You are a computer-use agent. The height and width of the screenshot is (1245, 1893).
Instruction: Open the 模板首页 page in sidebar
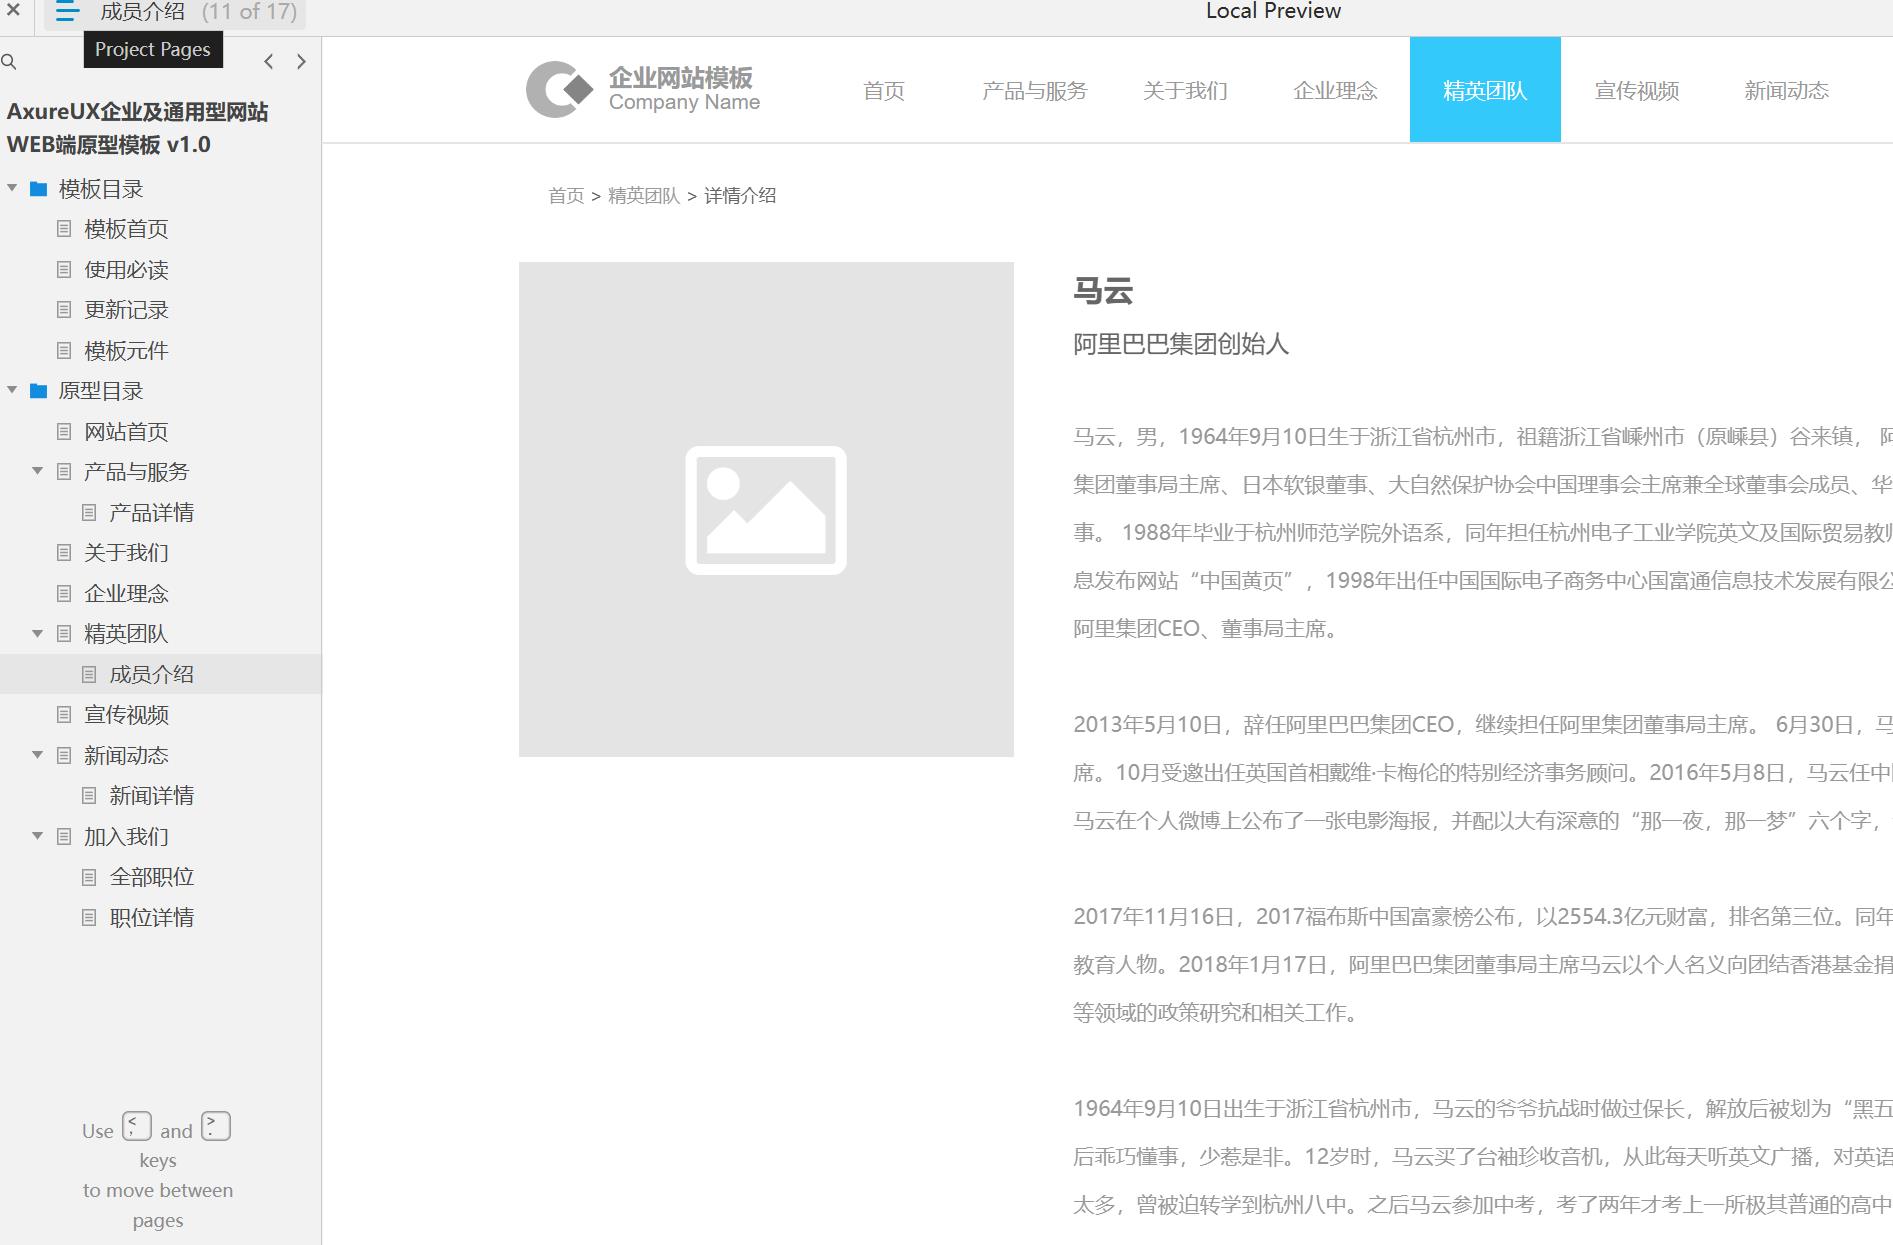[127, 229]
